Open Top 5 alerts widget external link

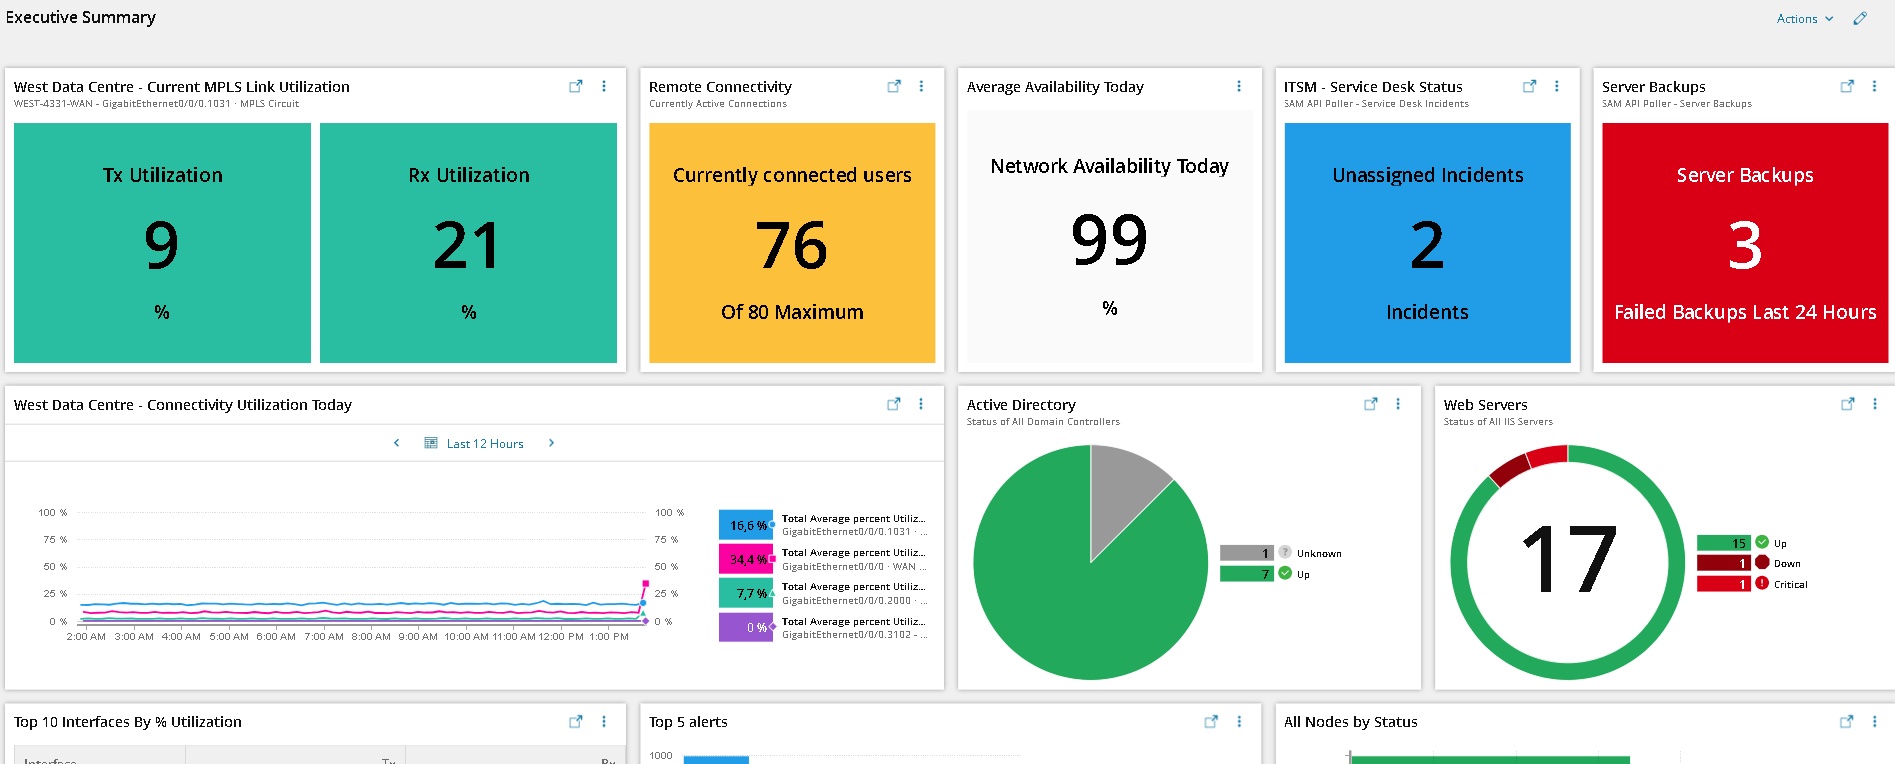(1211, 722)
